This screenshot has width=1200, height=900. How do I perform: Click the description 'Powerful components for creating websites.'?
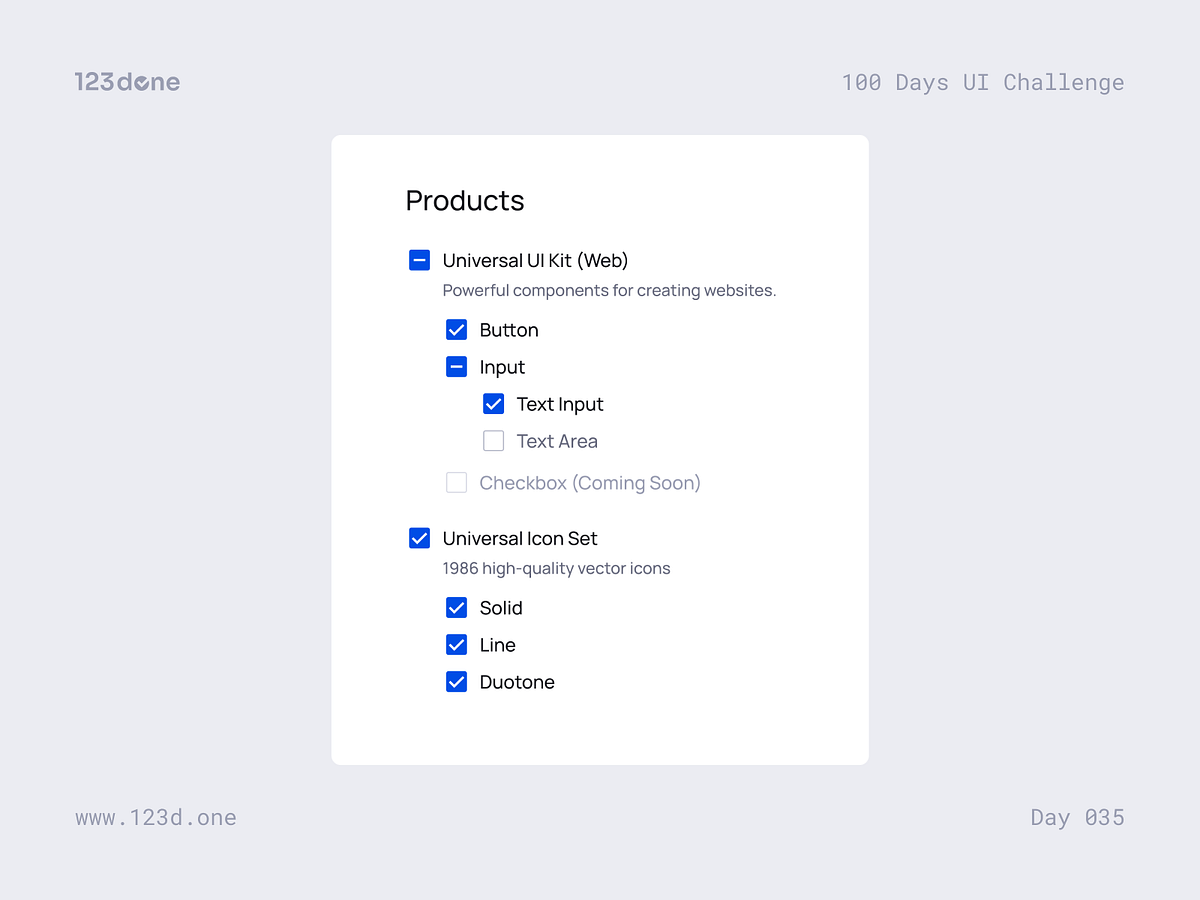(609, 290)
